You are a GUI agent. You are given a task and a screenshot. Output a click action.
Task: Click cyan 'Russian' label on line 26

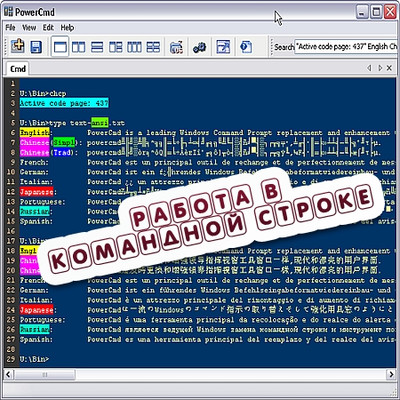tap(34, 330)
